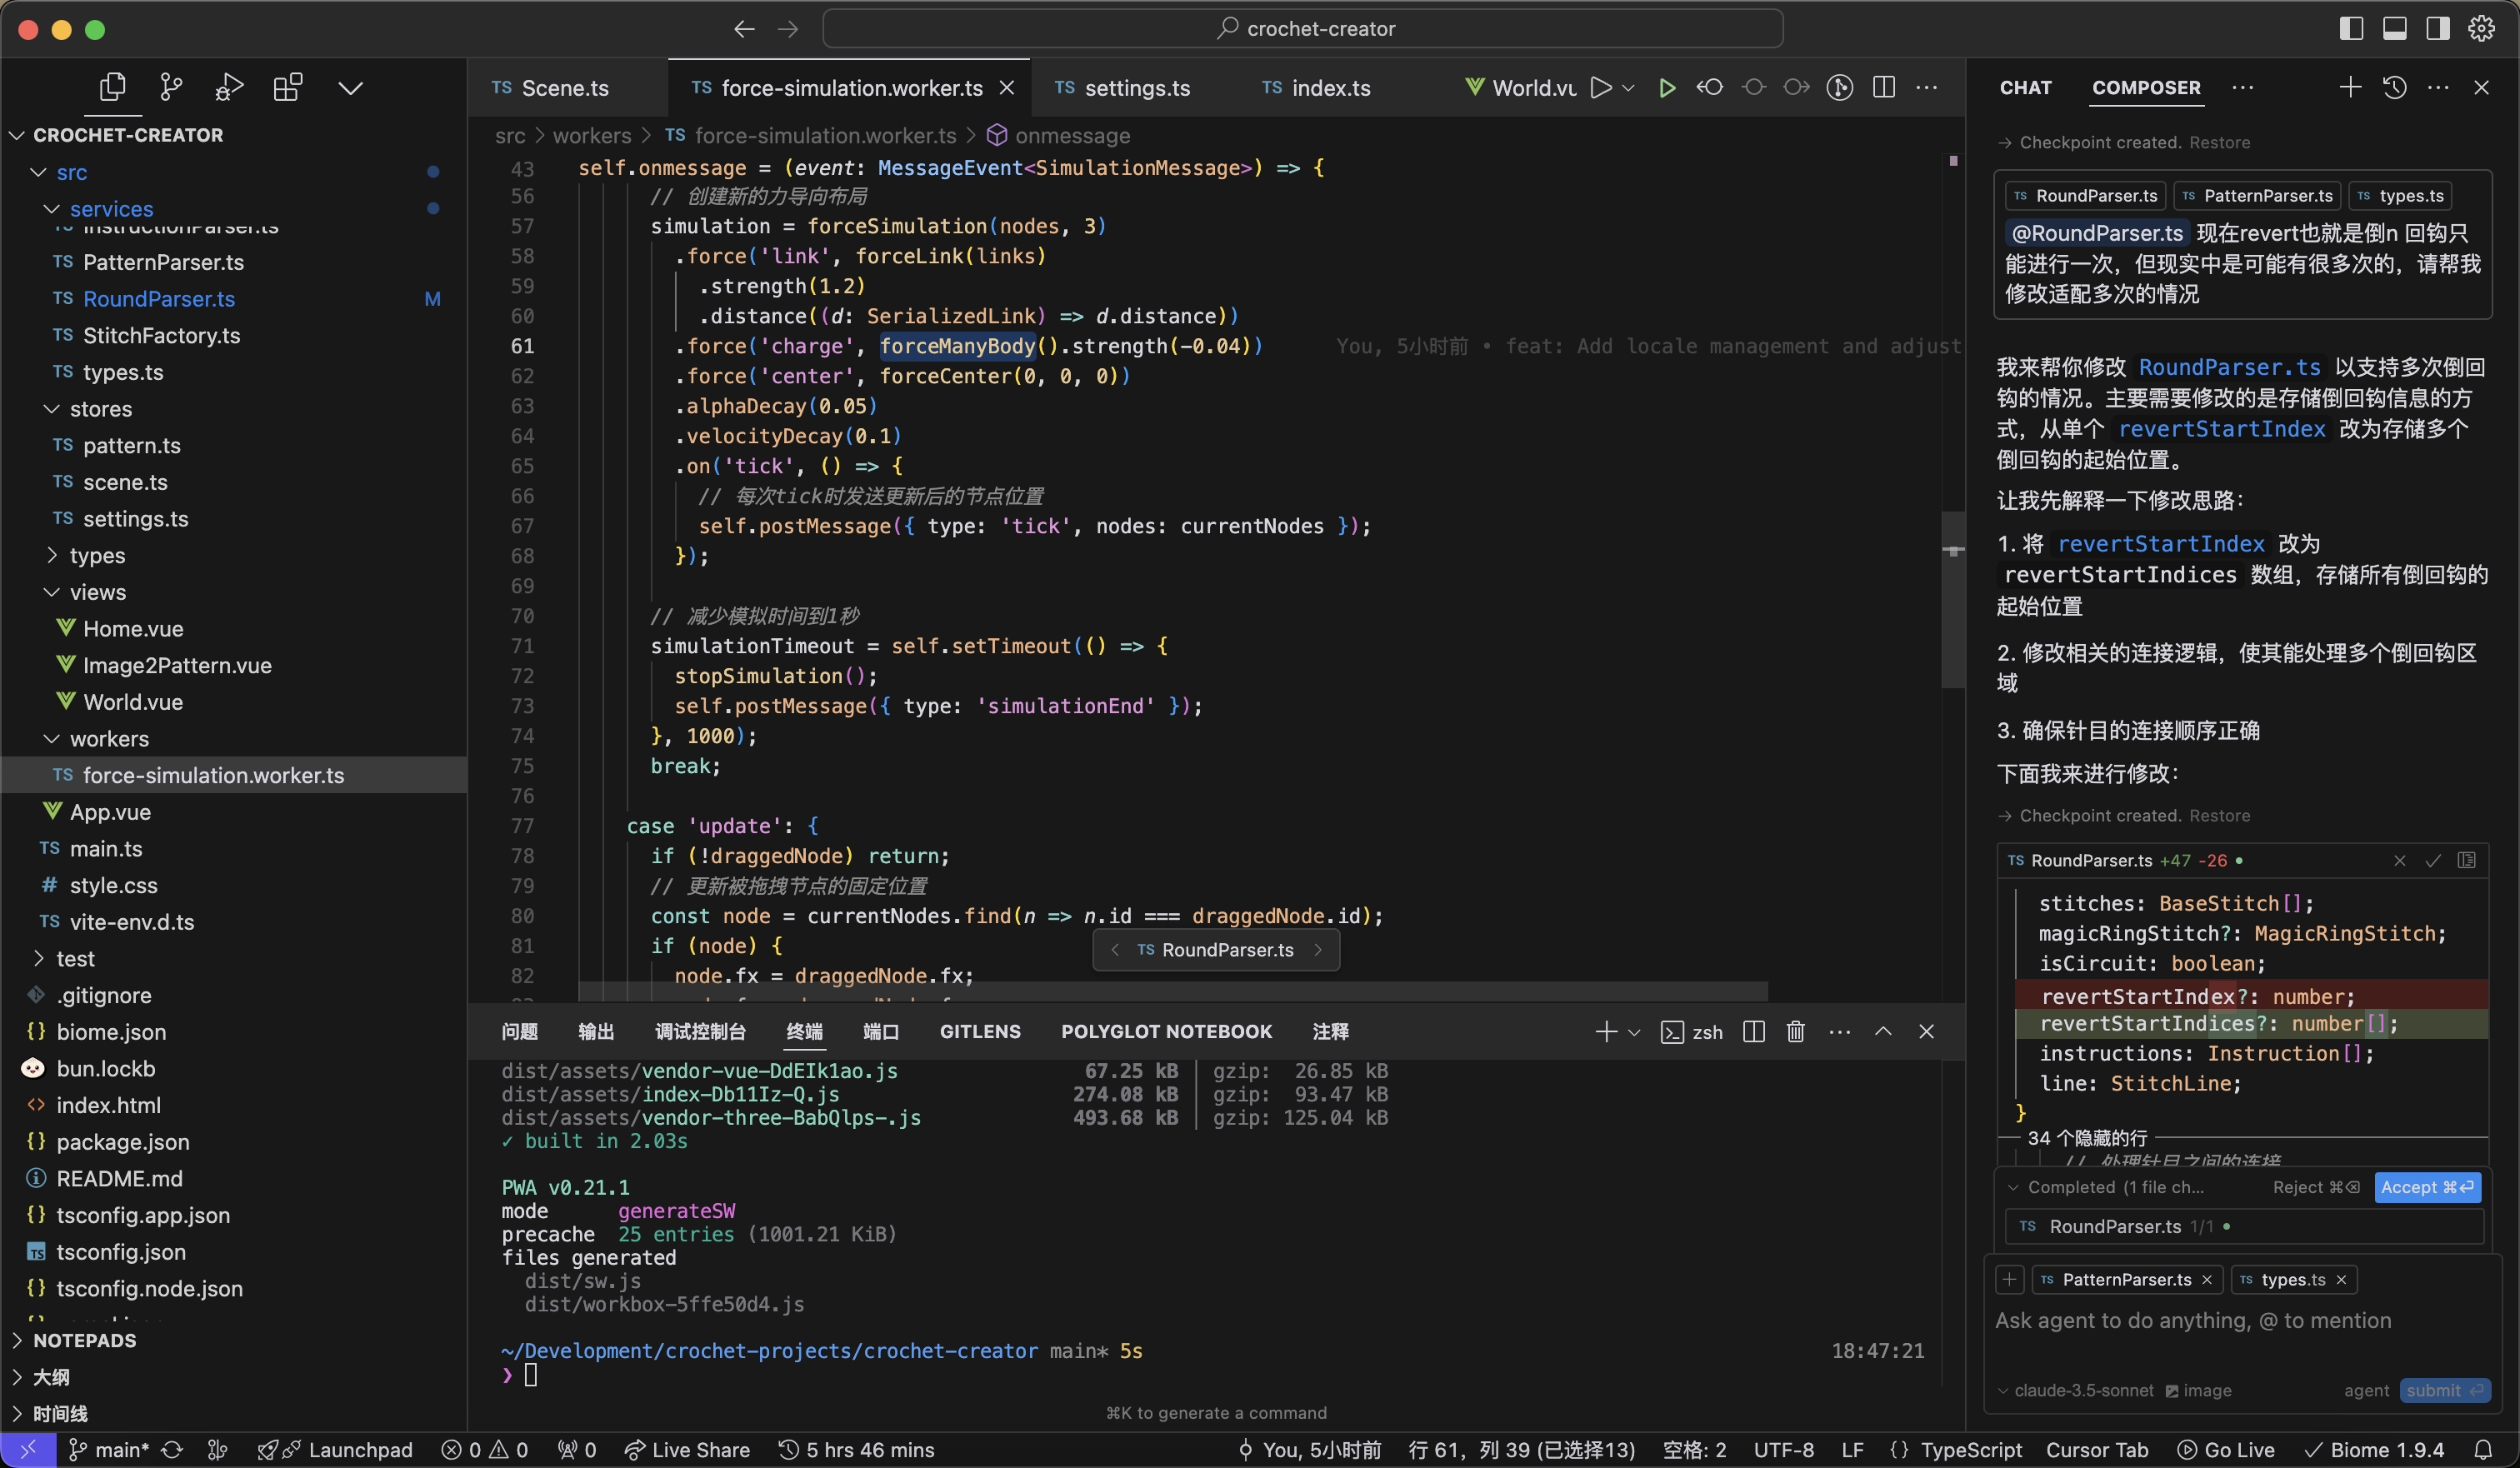Screen dimensions: 2520x1468
Task: Open World.vue in the file tree
Action: point(133,702)
